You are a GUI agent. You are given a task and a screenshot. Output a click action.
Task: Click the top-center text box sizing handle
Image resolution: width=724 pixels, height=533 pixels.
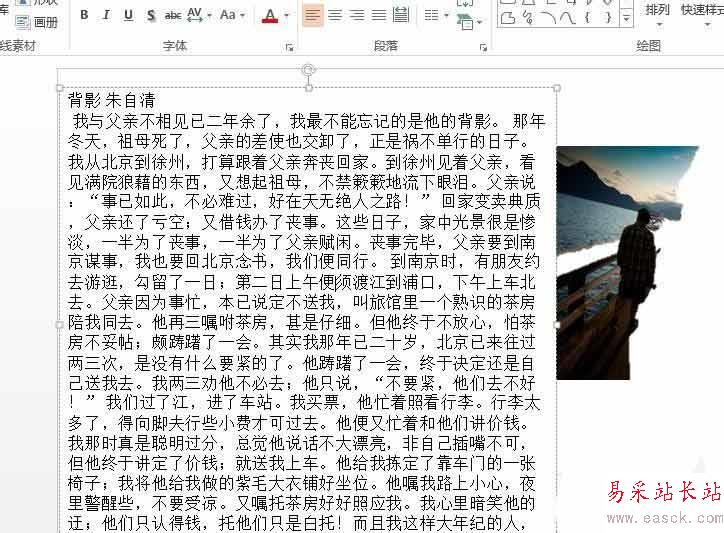click(x=308, y=88)
